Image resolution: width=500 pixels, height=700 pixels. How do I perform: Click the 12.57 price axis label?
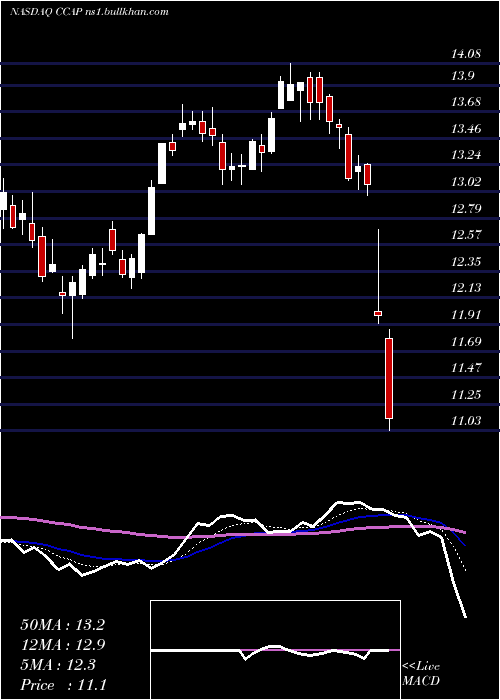(x=467, y=234)
